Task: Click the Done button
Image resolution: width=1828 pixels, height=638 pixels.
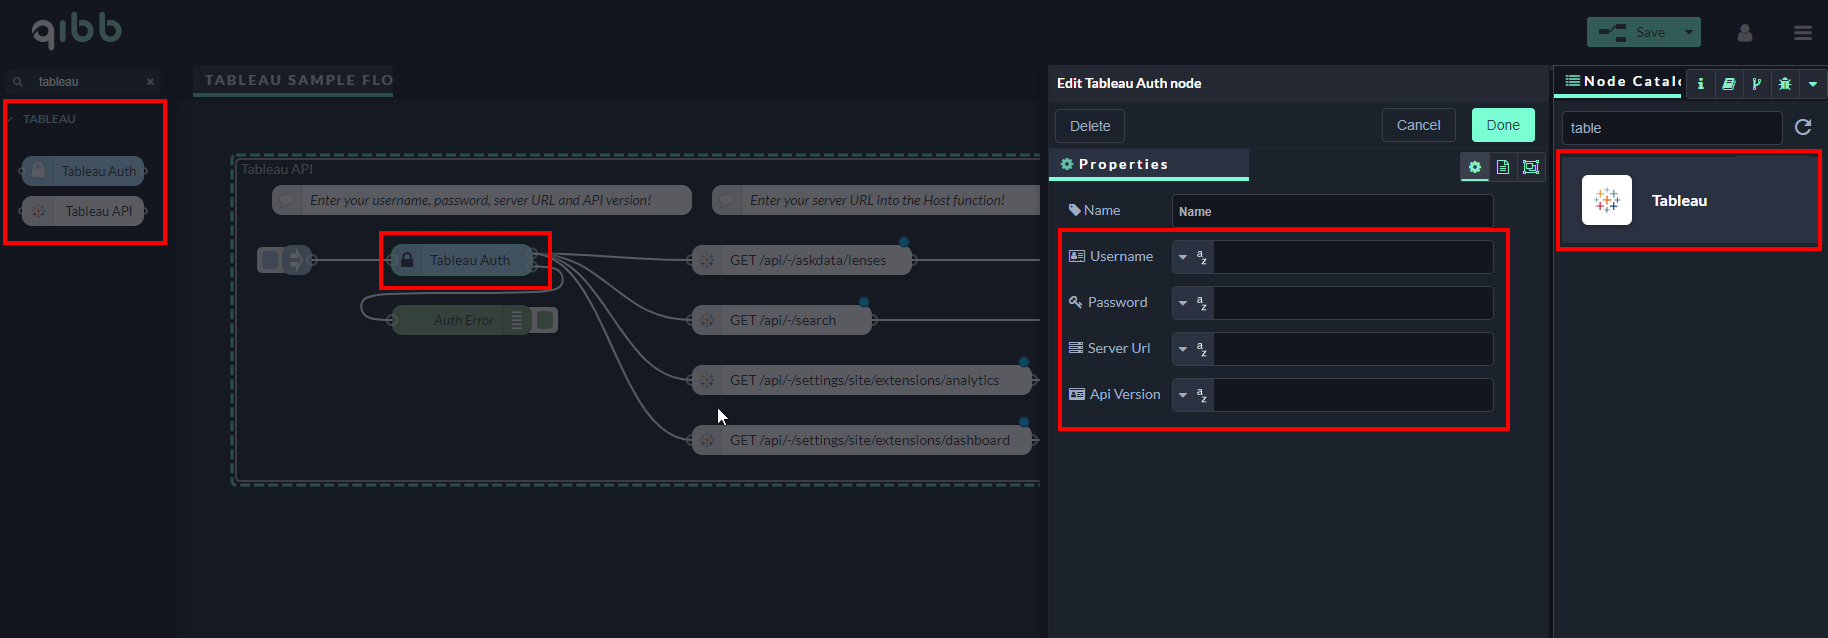Action: [x=1502, y=125]
